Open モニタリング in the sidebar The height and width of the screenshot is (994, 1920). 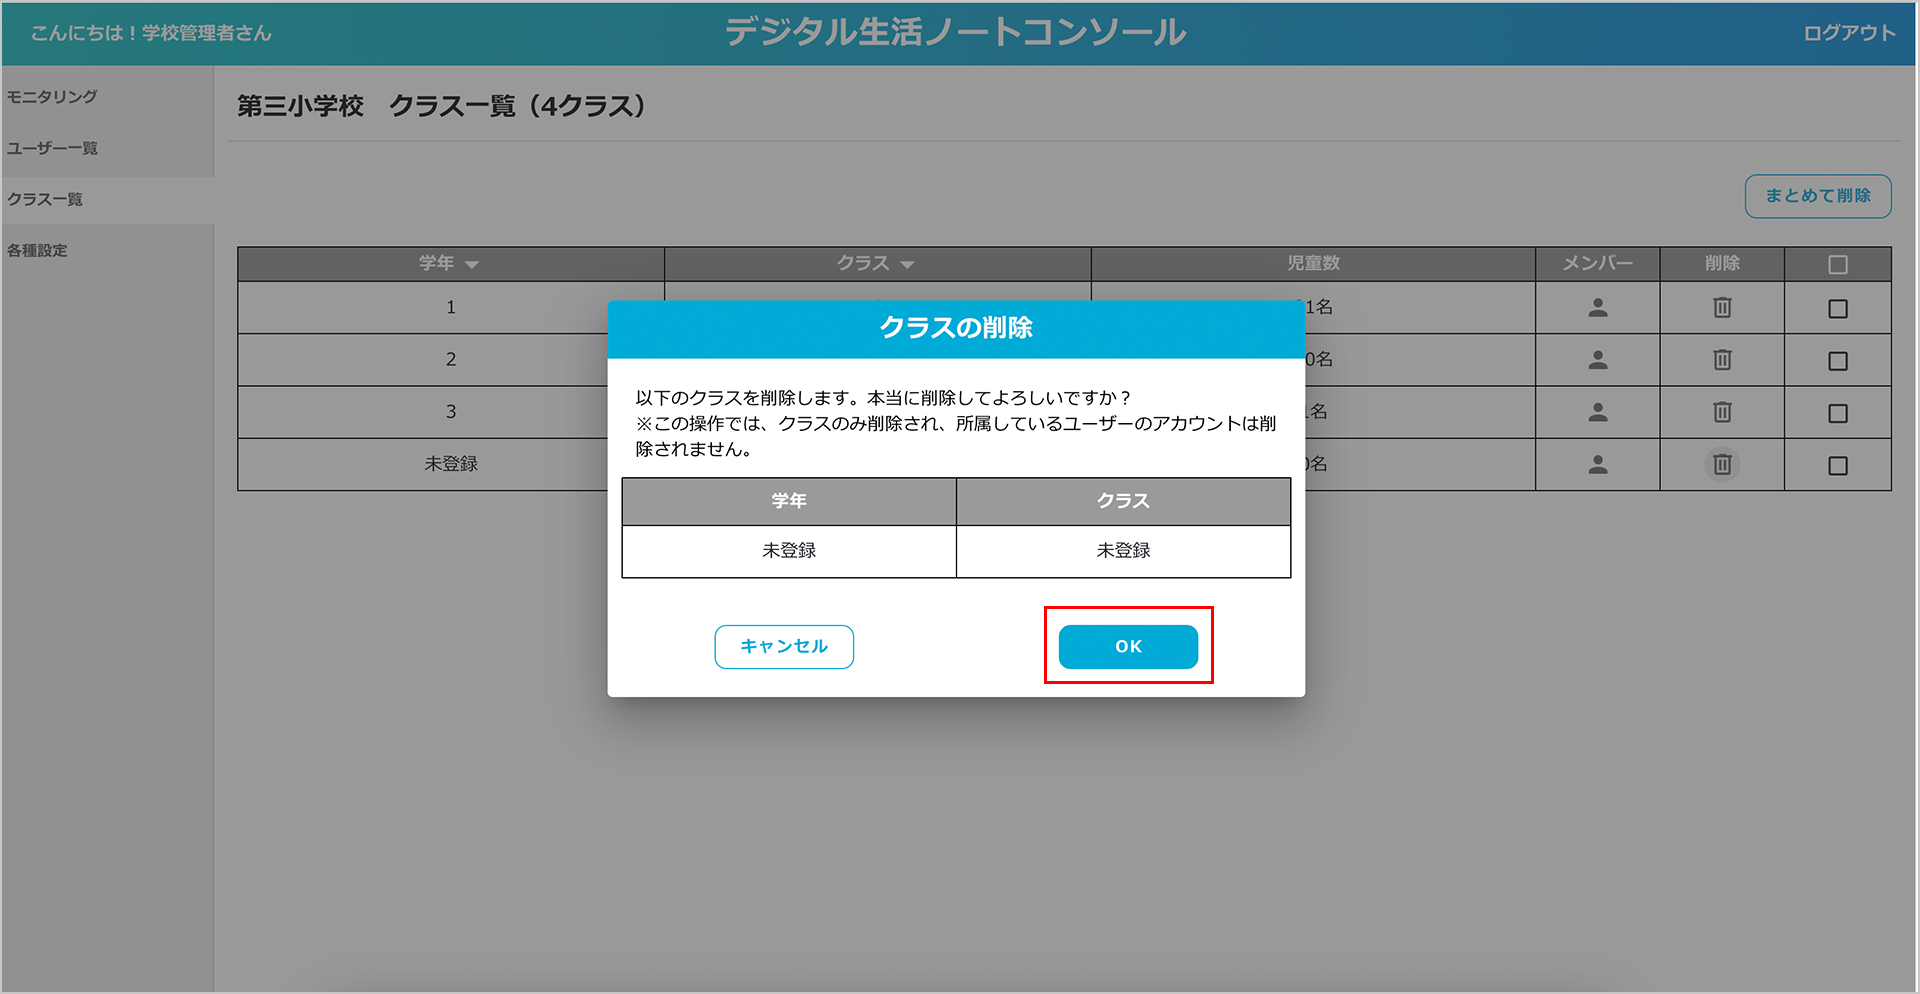pyautogui.click(x=52, y=97)
